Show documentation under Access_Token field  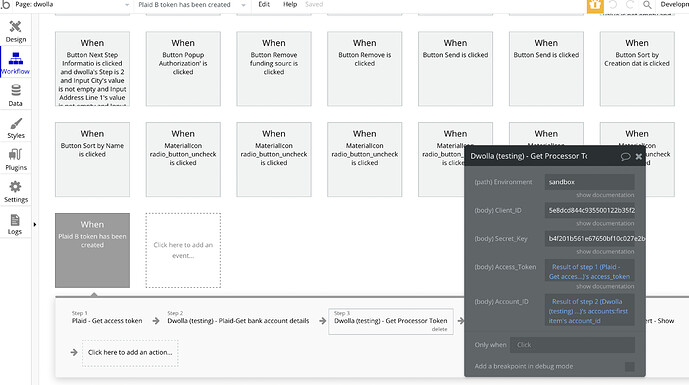(x=605, y=286)
